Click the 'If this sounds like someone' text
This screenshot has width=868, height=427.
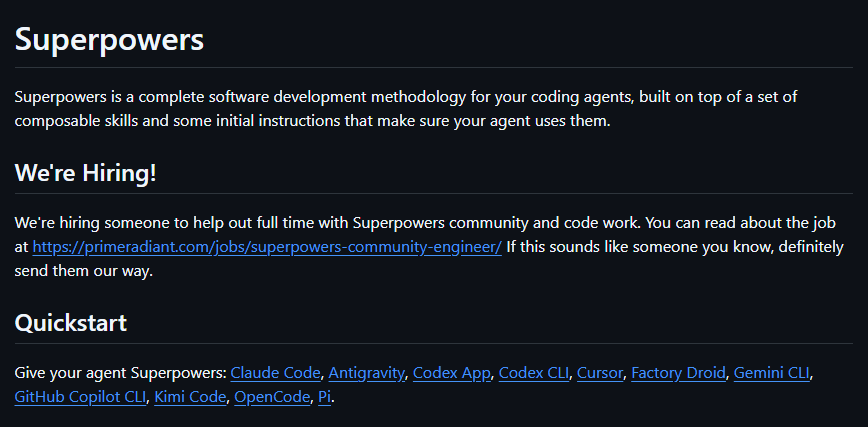pyautogui.click(x=674, y=247)
